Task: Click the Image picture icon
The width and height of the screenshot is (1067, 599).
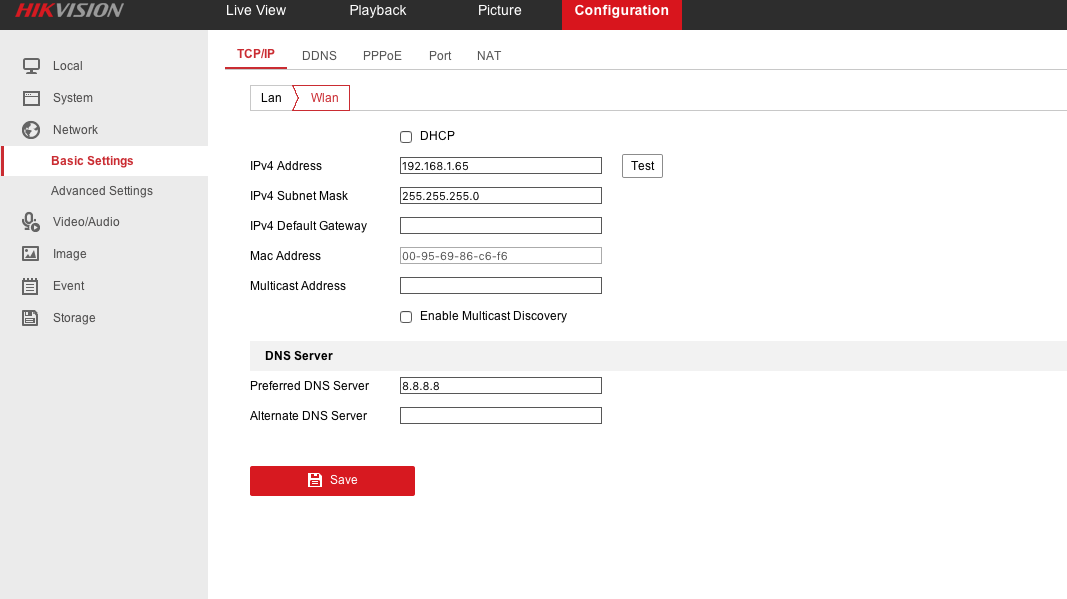Action: pos(31,254)
